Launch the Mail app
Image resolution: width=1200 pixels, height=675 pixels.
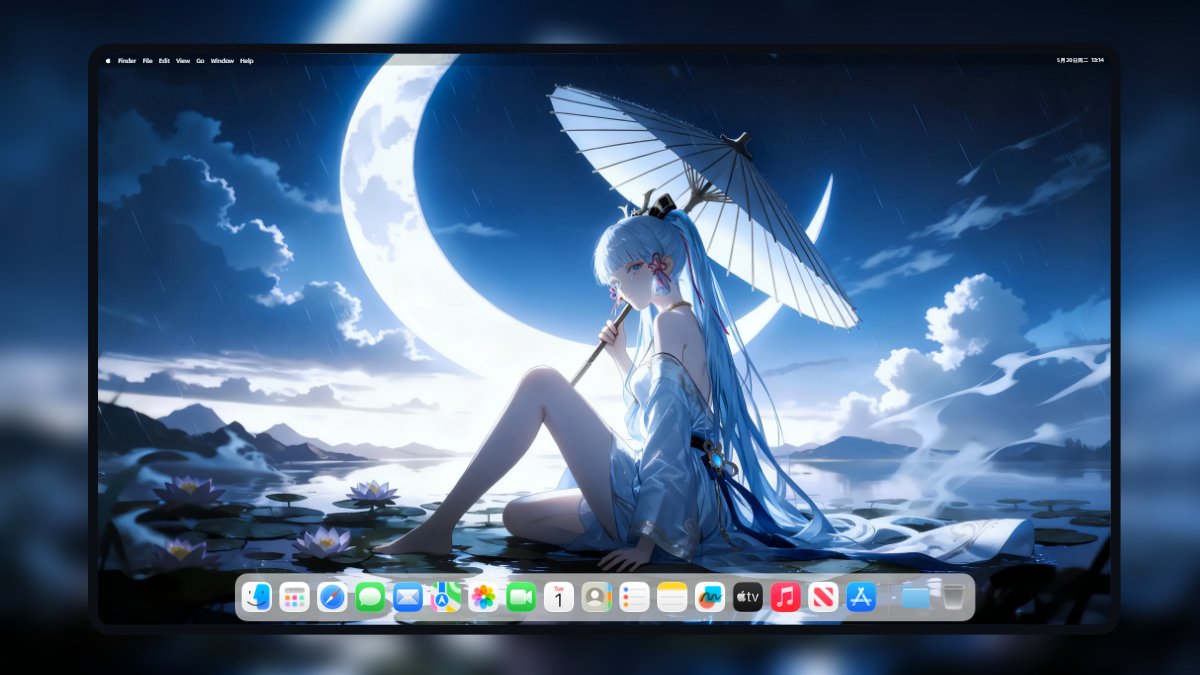[x=407, y=597]
